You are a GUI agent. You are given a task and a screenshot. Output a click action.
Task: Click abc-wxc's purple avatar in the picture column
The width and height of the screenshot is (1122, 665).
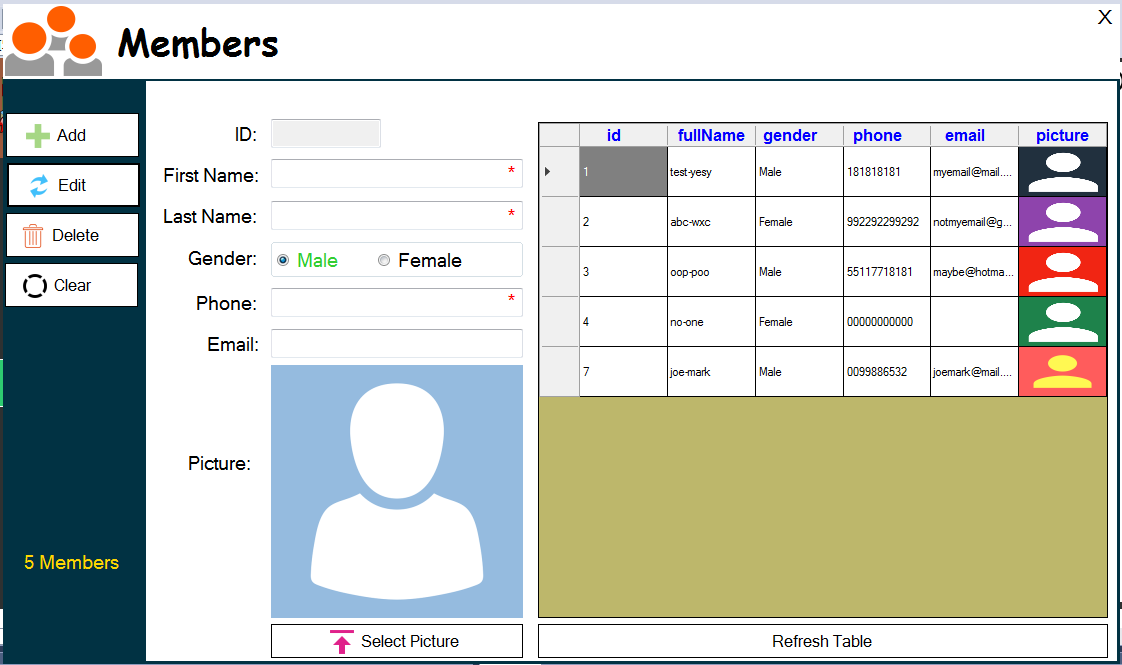coord(1062,221)
